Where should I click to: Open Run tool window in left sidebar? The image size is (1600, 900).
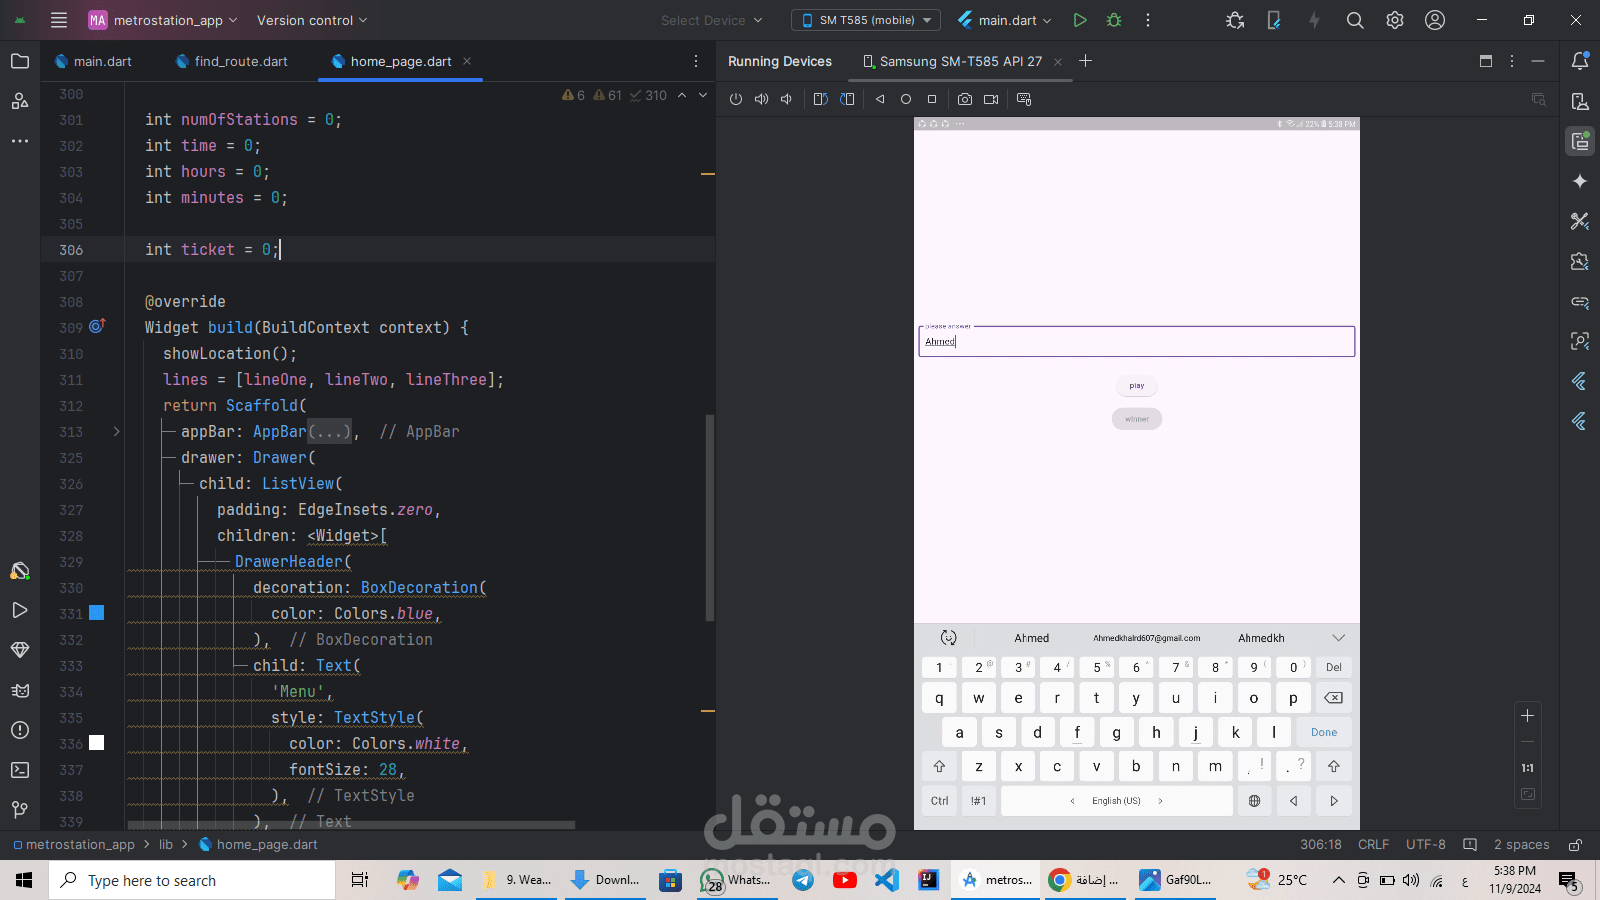tap(20, 610)
